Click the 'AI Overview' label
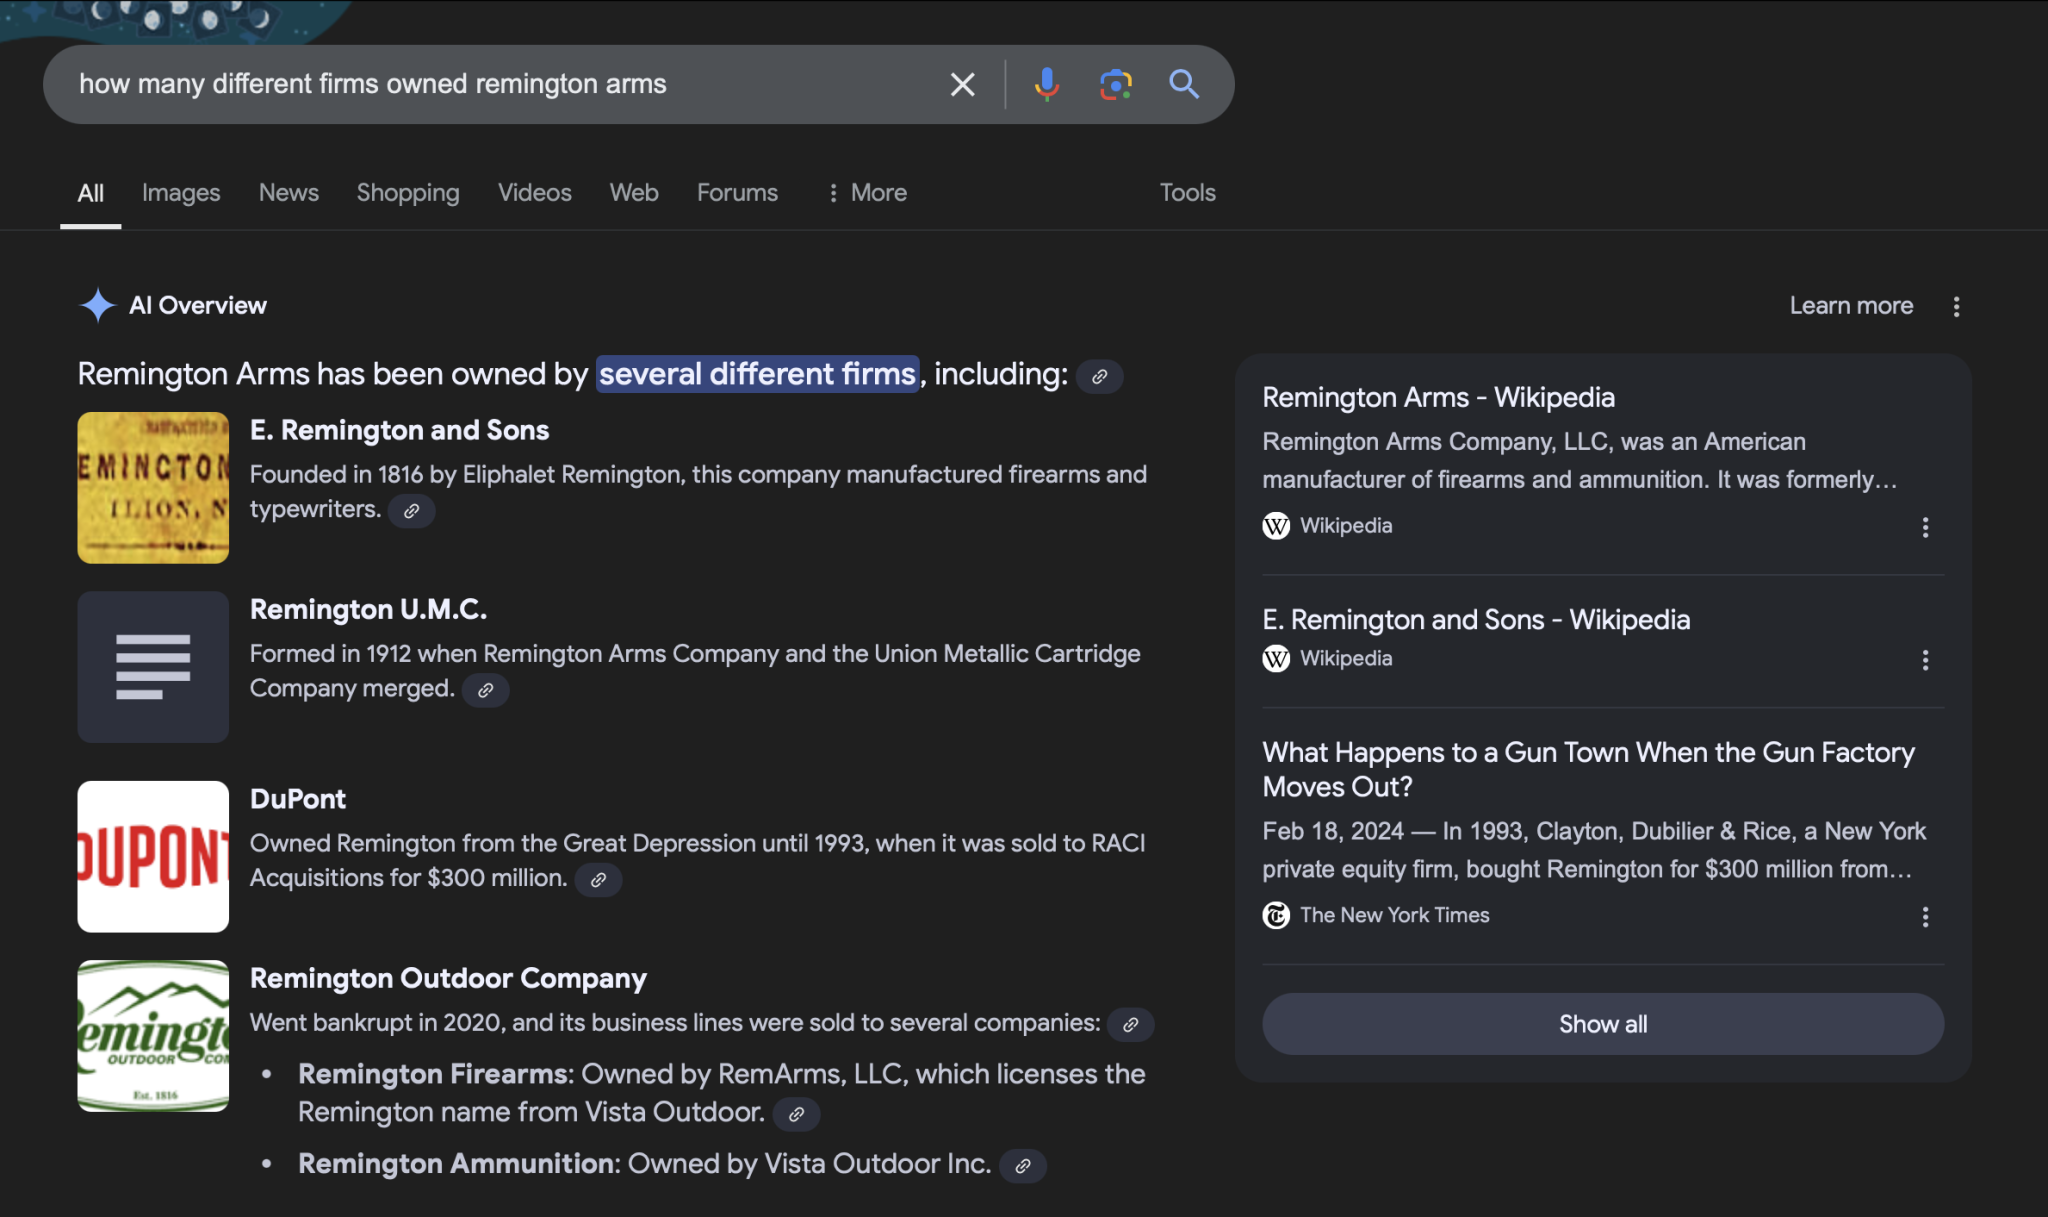This screenshot has width=2048, height=1217. [x=198, y=306]
